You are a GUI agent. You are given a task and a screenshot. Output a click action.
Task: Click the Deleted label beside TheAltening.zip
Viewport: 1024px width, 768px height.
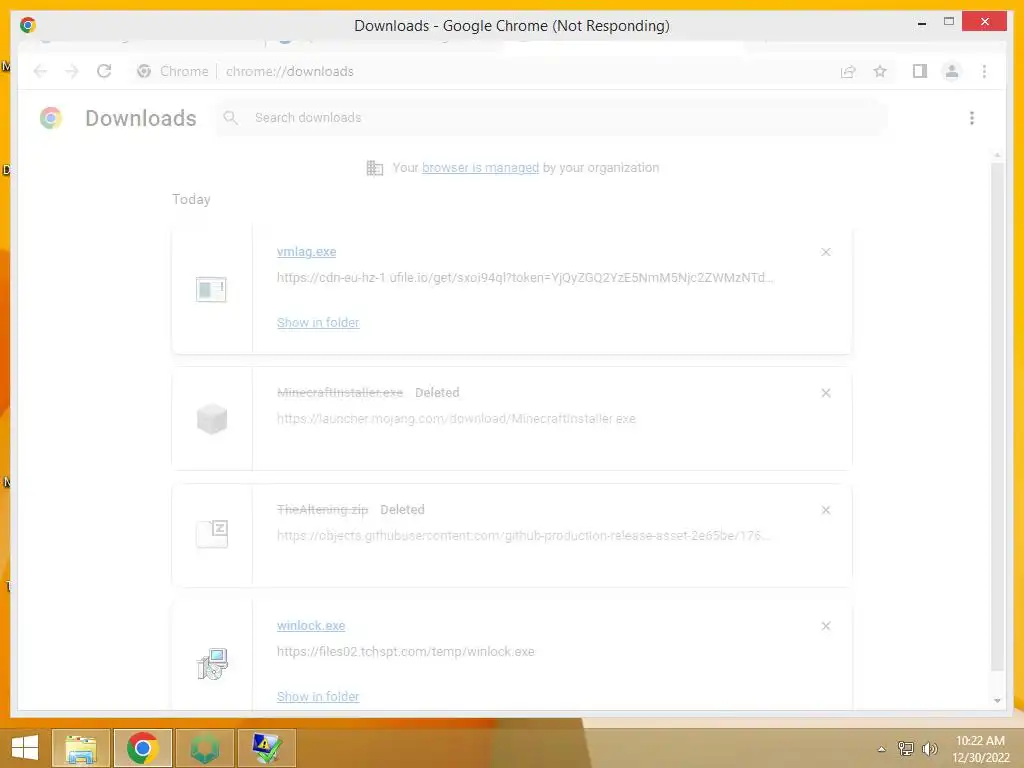coord(402,509)
